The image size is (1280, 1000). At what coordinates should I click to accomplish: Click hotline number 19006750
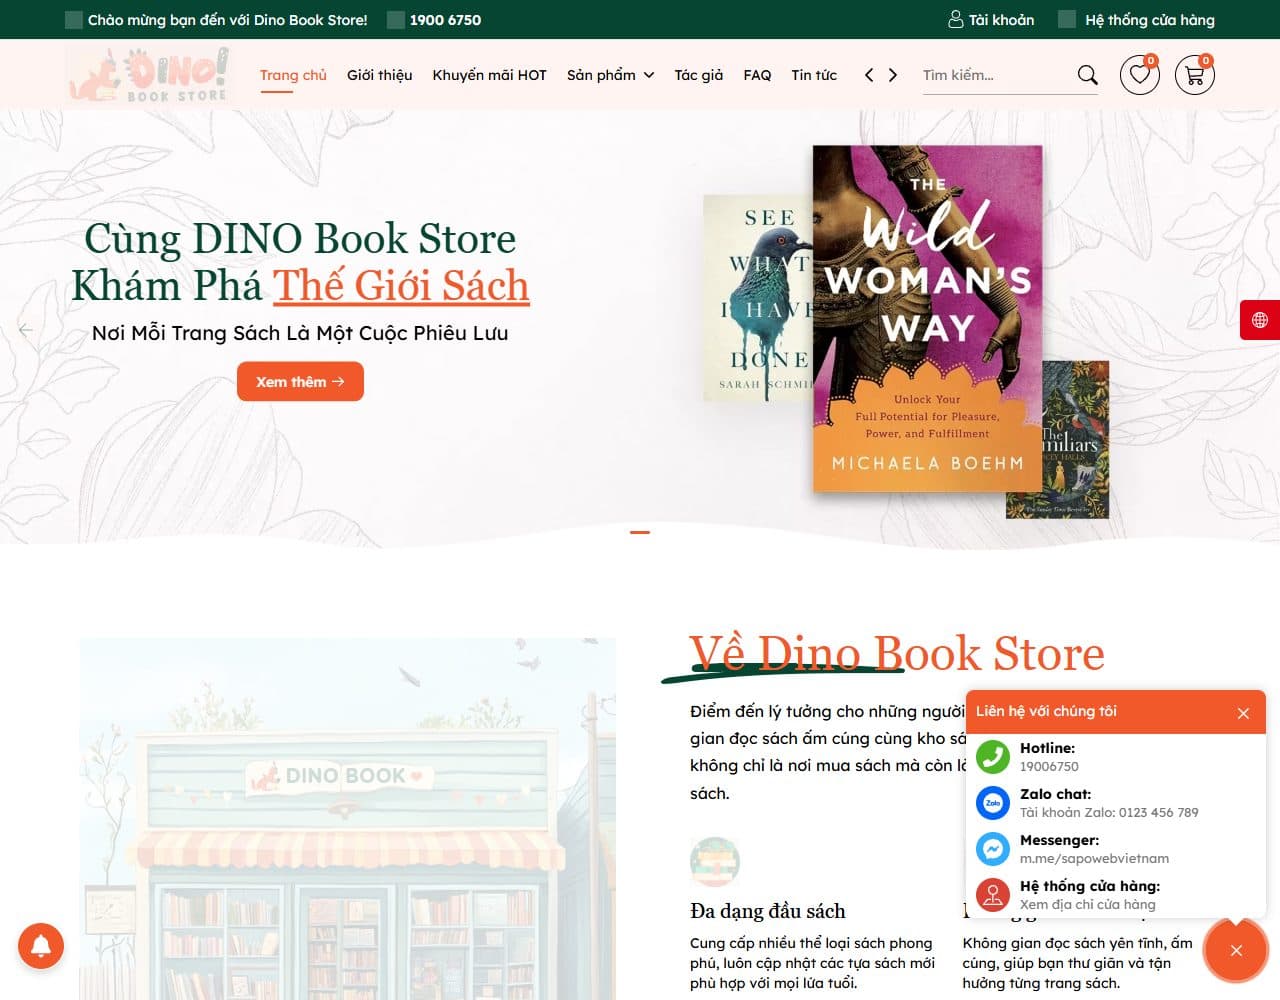click(1049, 766)
